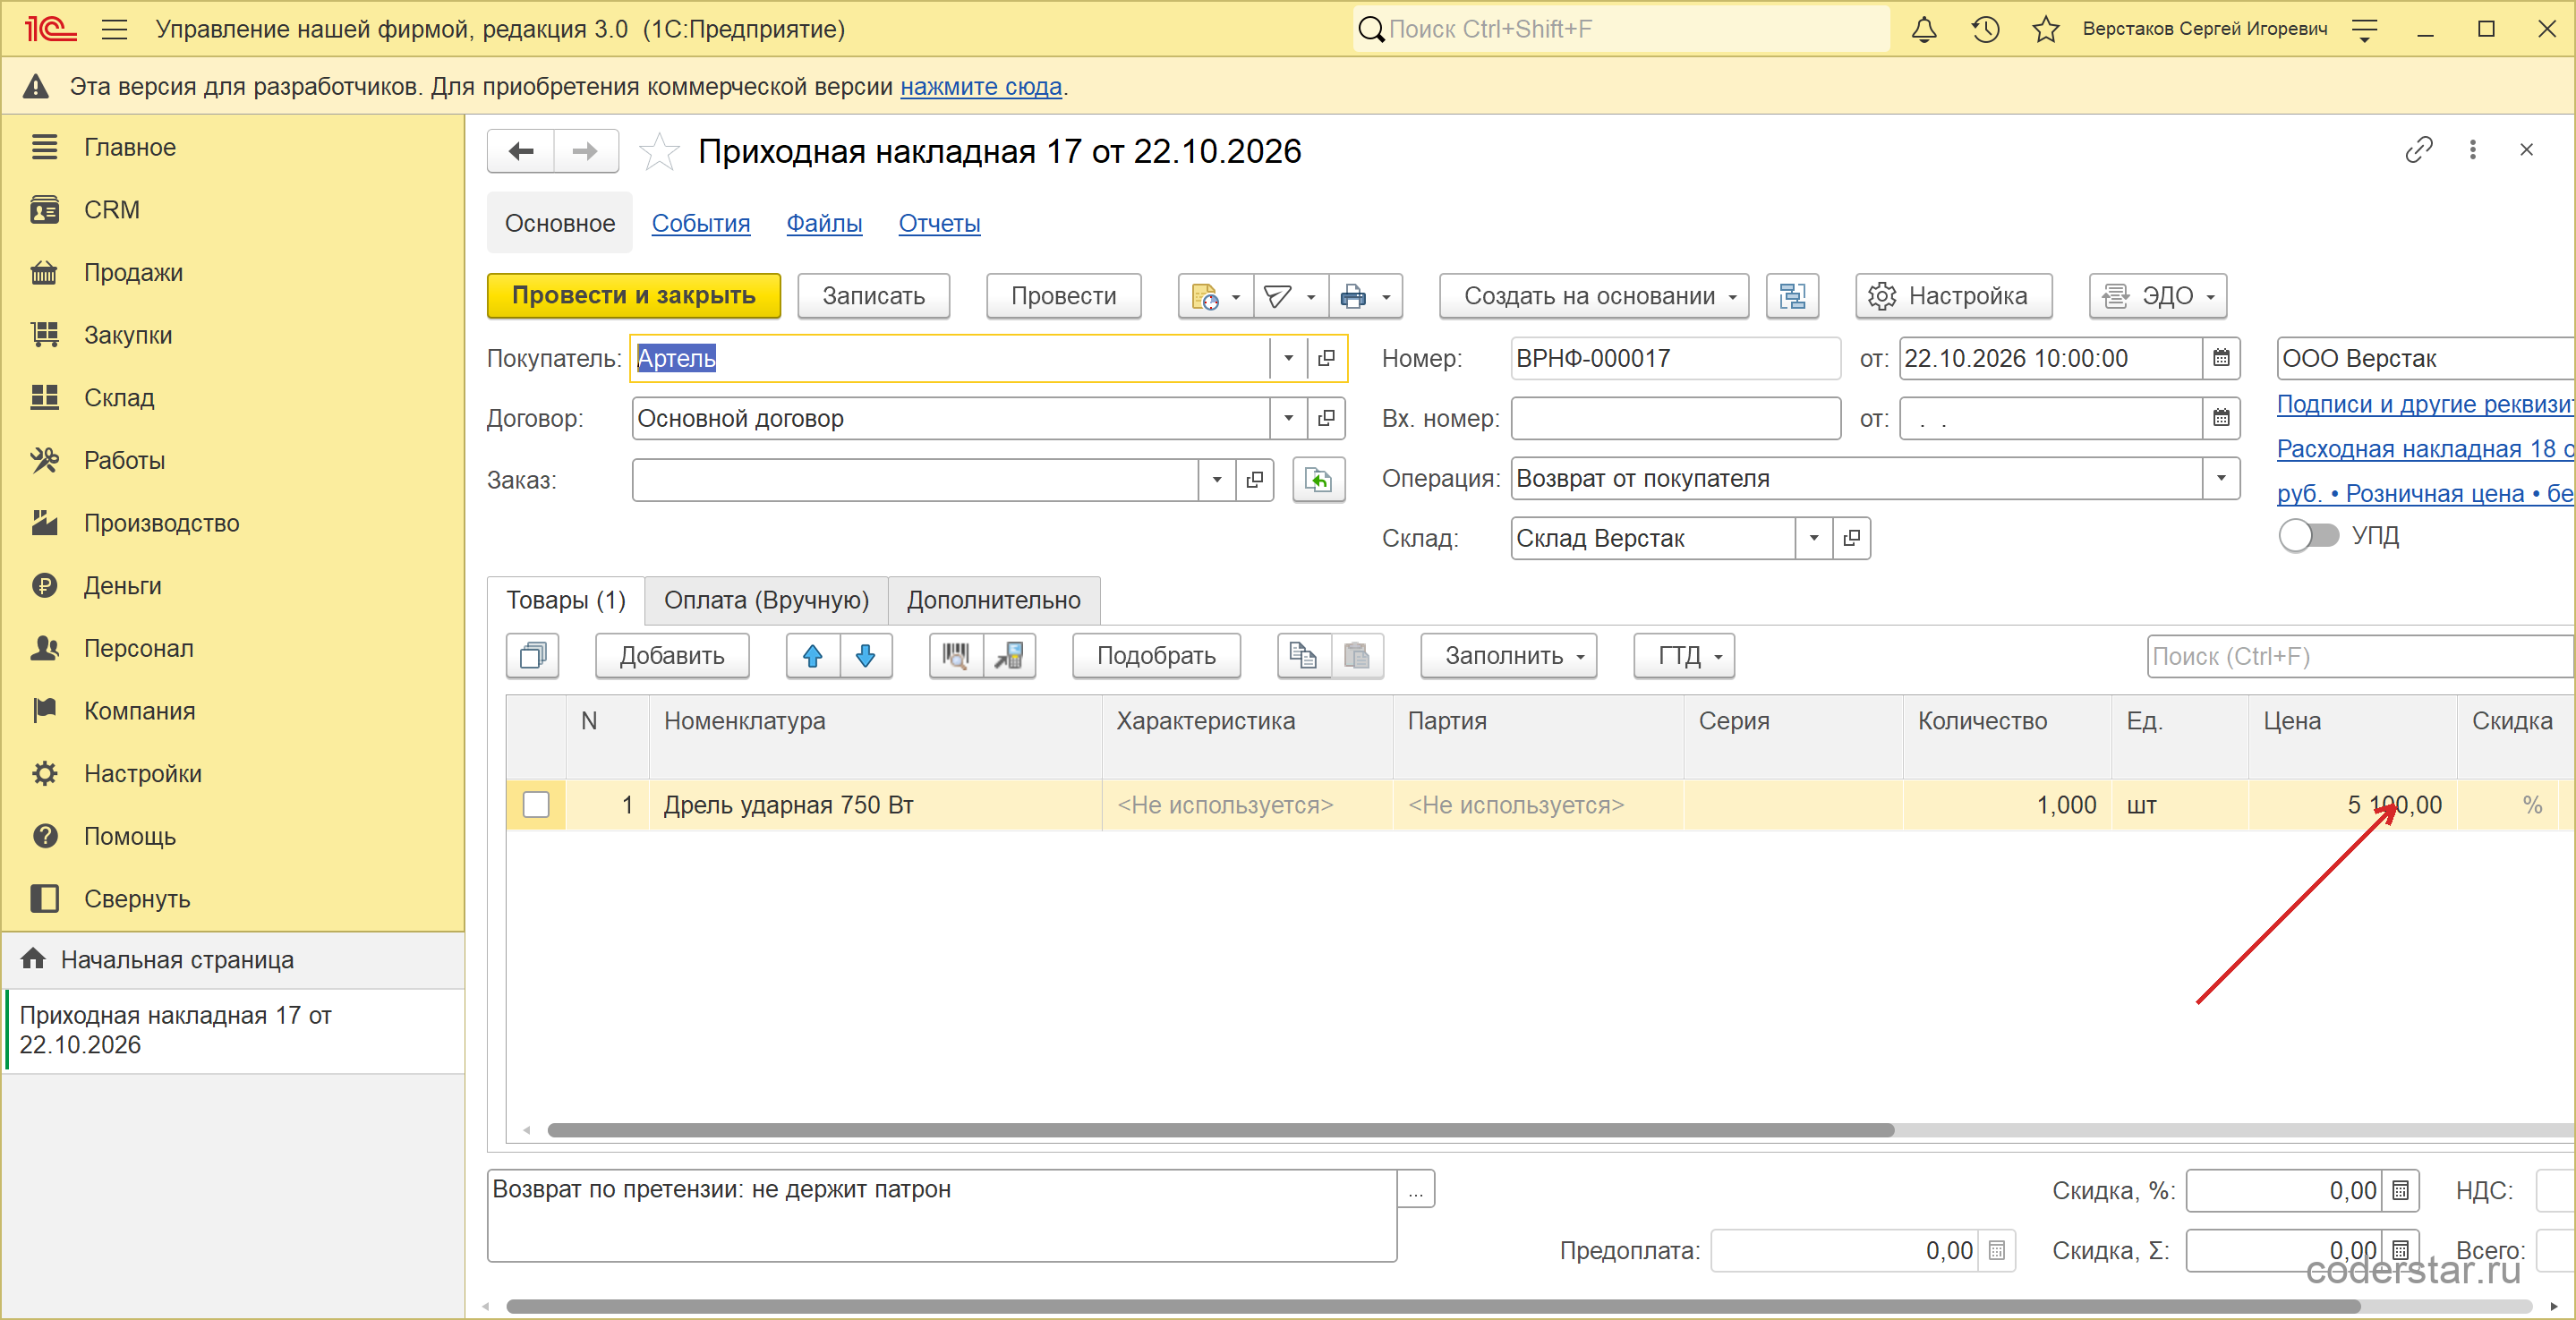Viewport: 2576px width, 1320px height.
Task: Move row up with blue arrow
Action: (813, 656)
